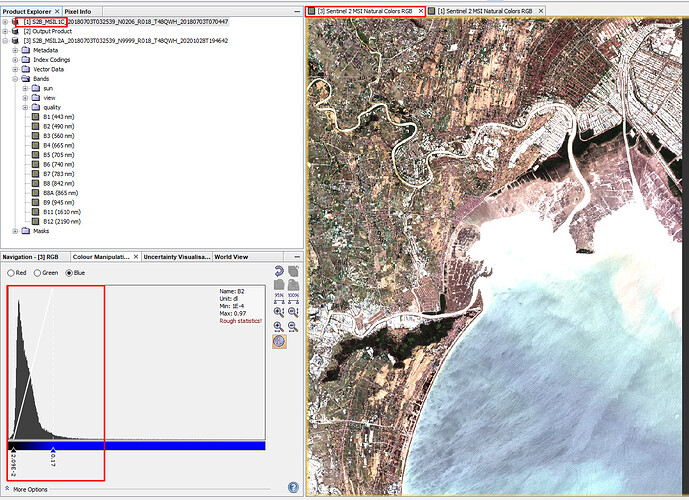Close the [3] Sentinel 2 MSI Natural Colors tab

point(421,11)
